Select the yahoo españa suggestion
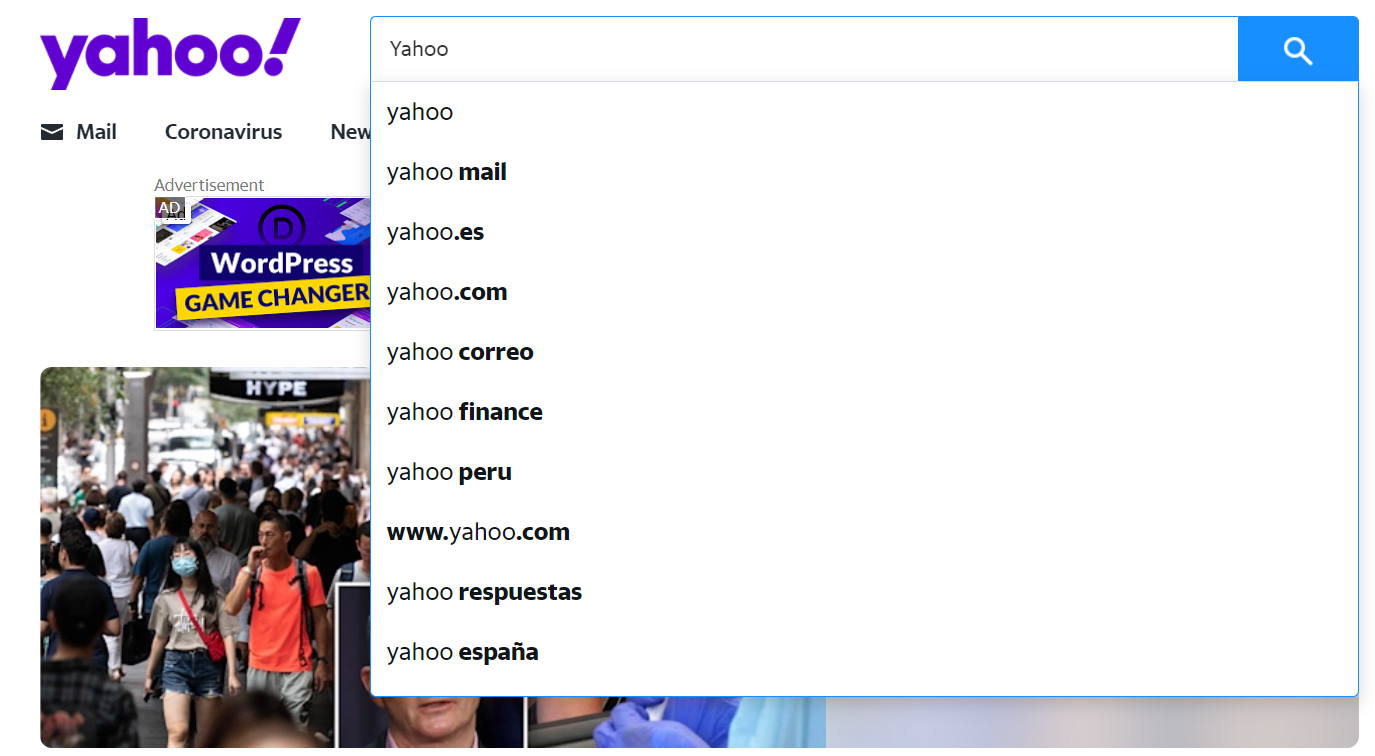Image resolution: width=1375 pixels, height=756 pixels. click(462, 651)
